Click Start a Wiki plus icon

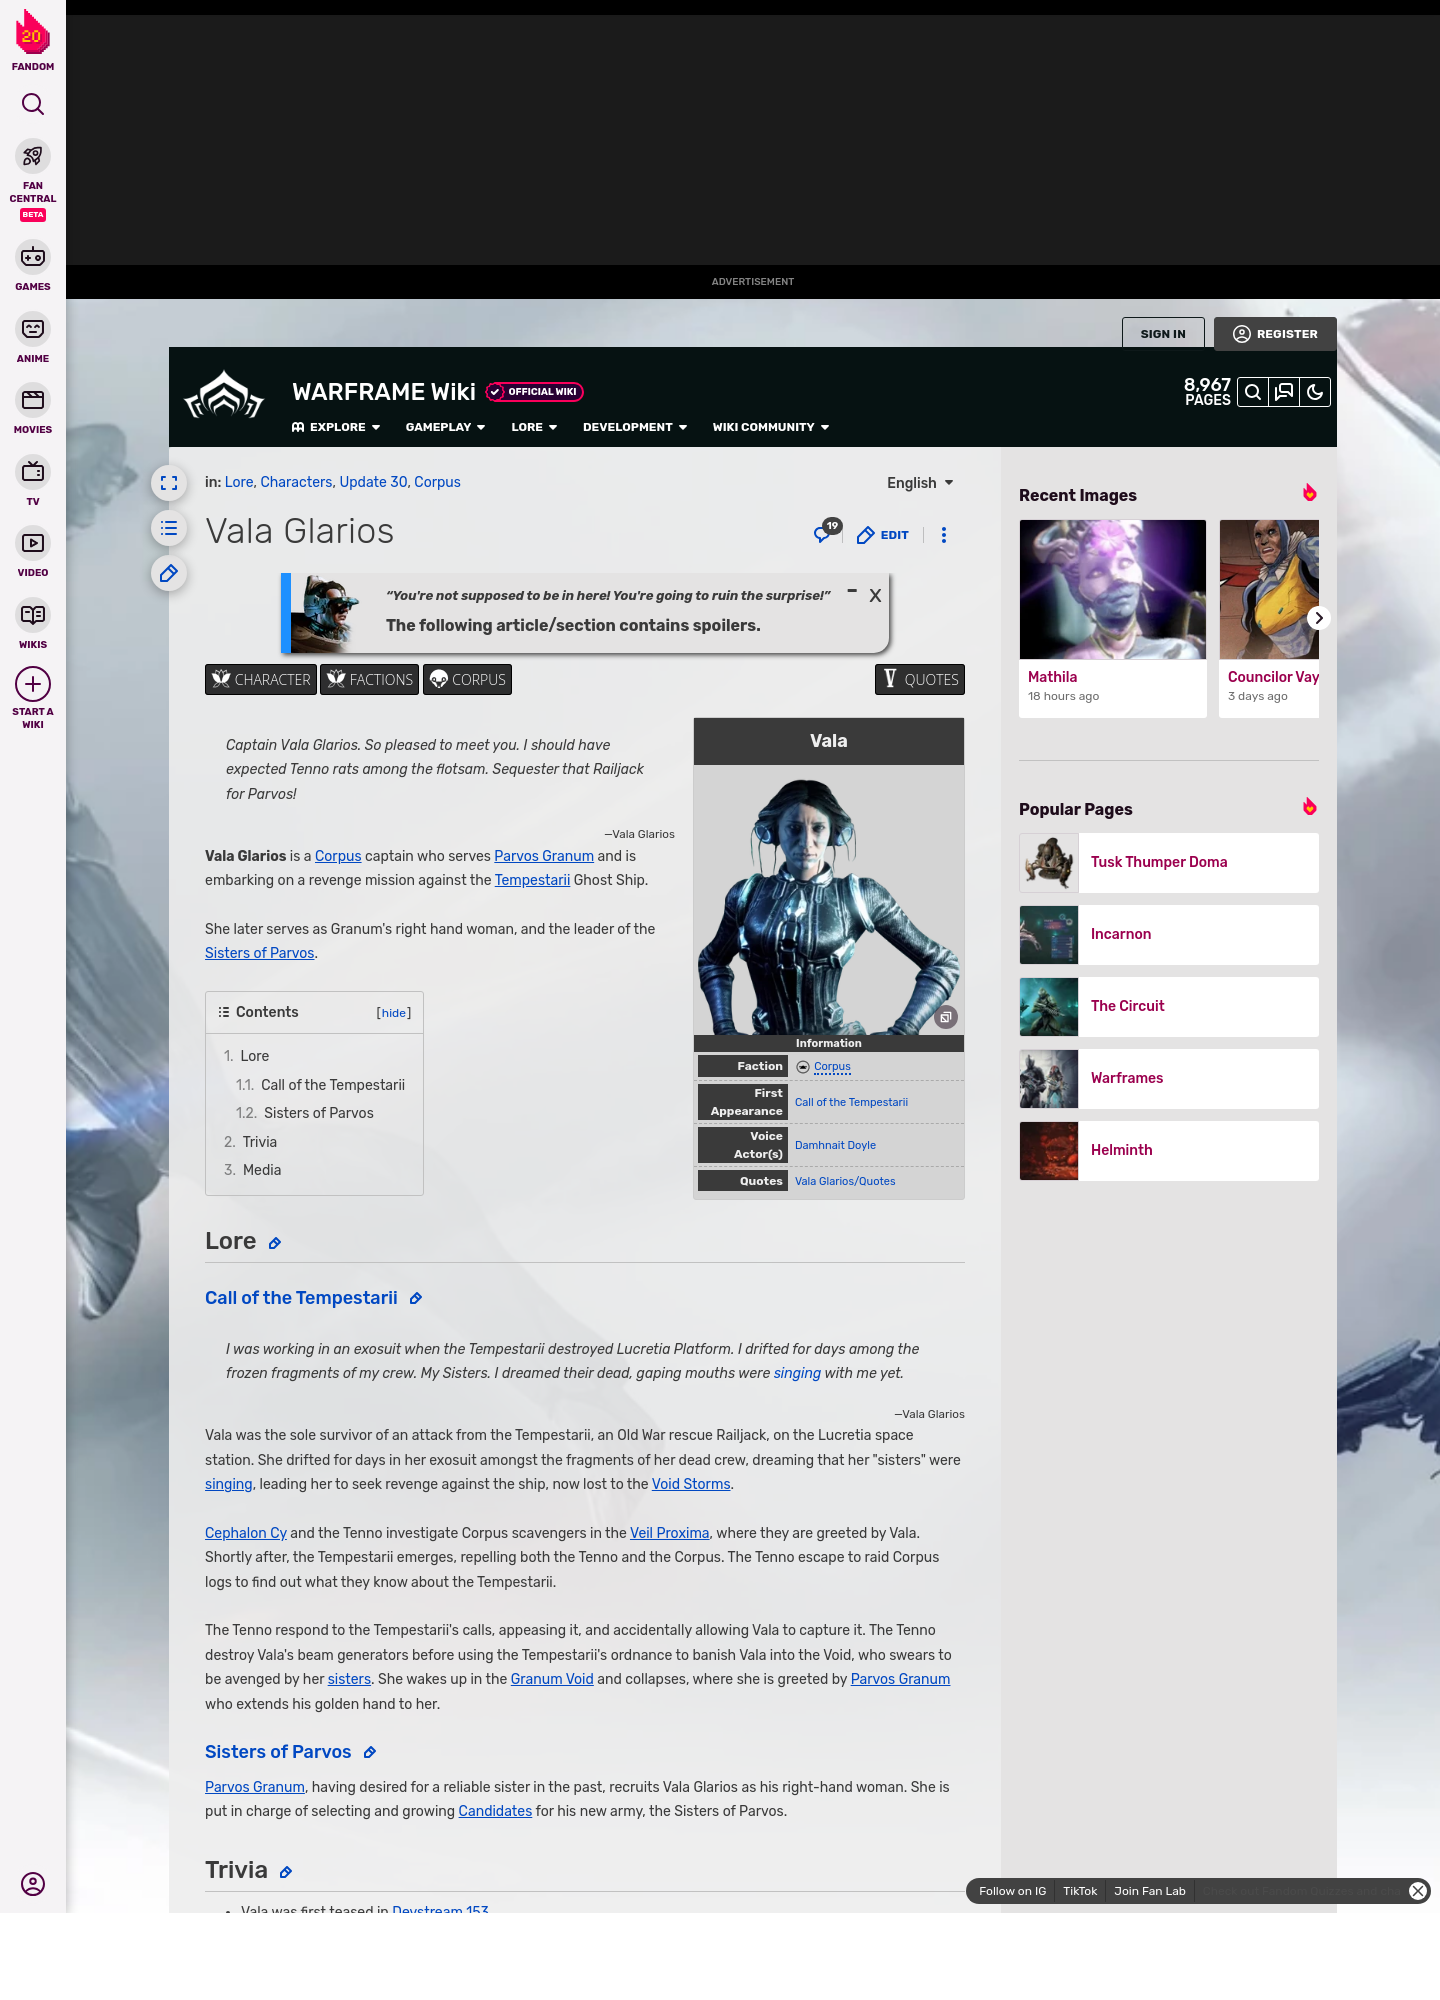click(33, 684)
